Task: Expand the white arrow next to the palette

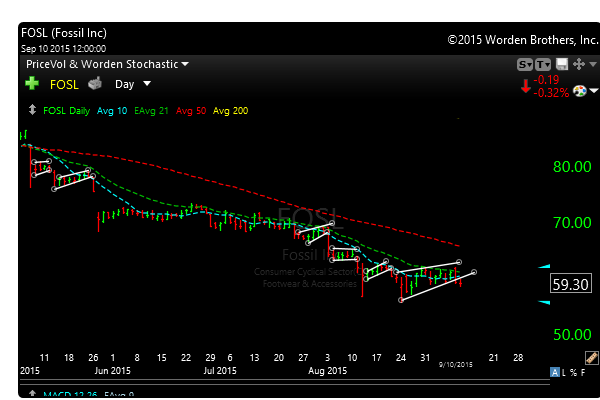Action: (593, 91)
